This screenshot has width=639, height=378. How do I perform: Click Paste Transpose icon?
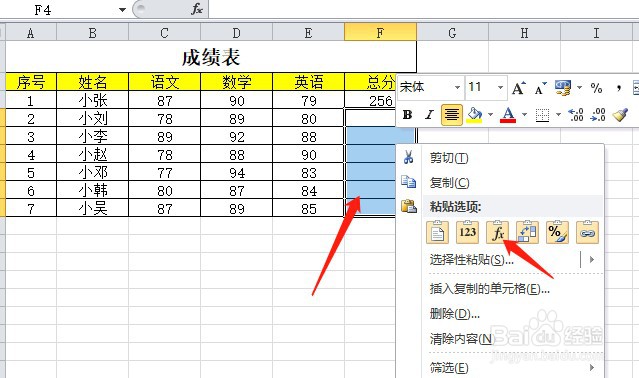[x=527, y=232]
